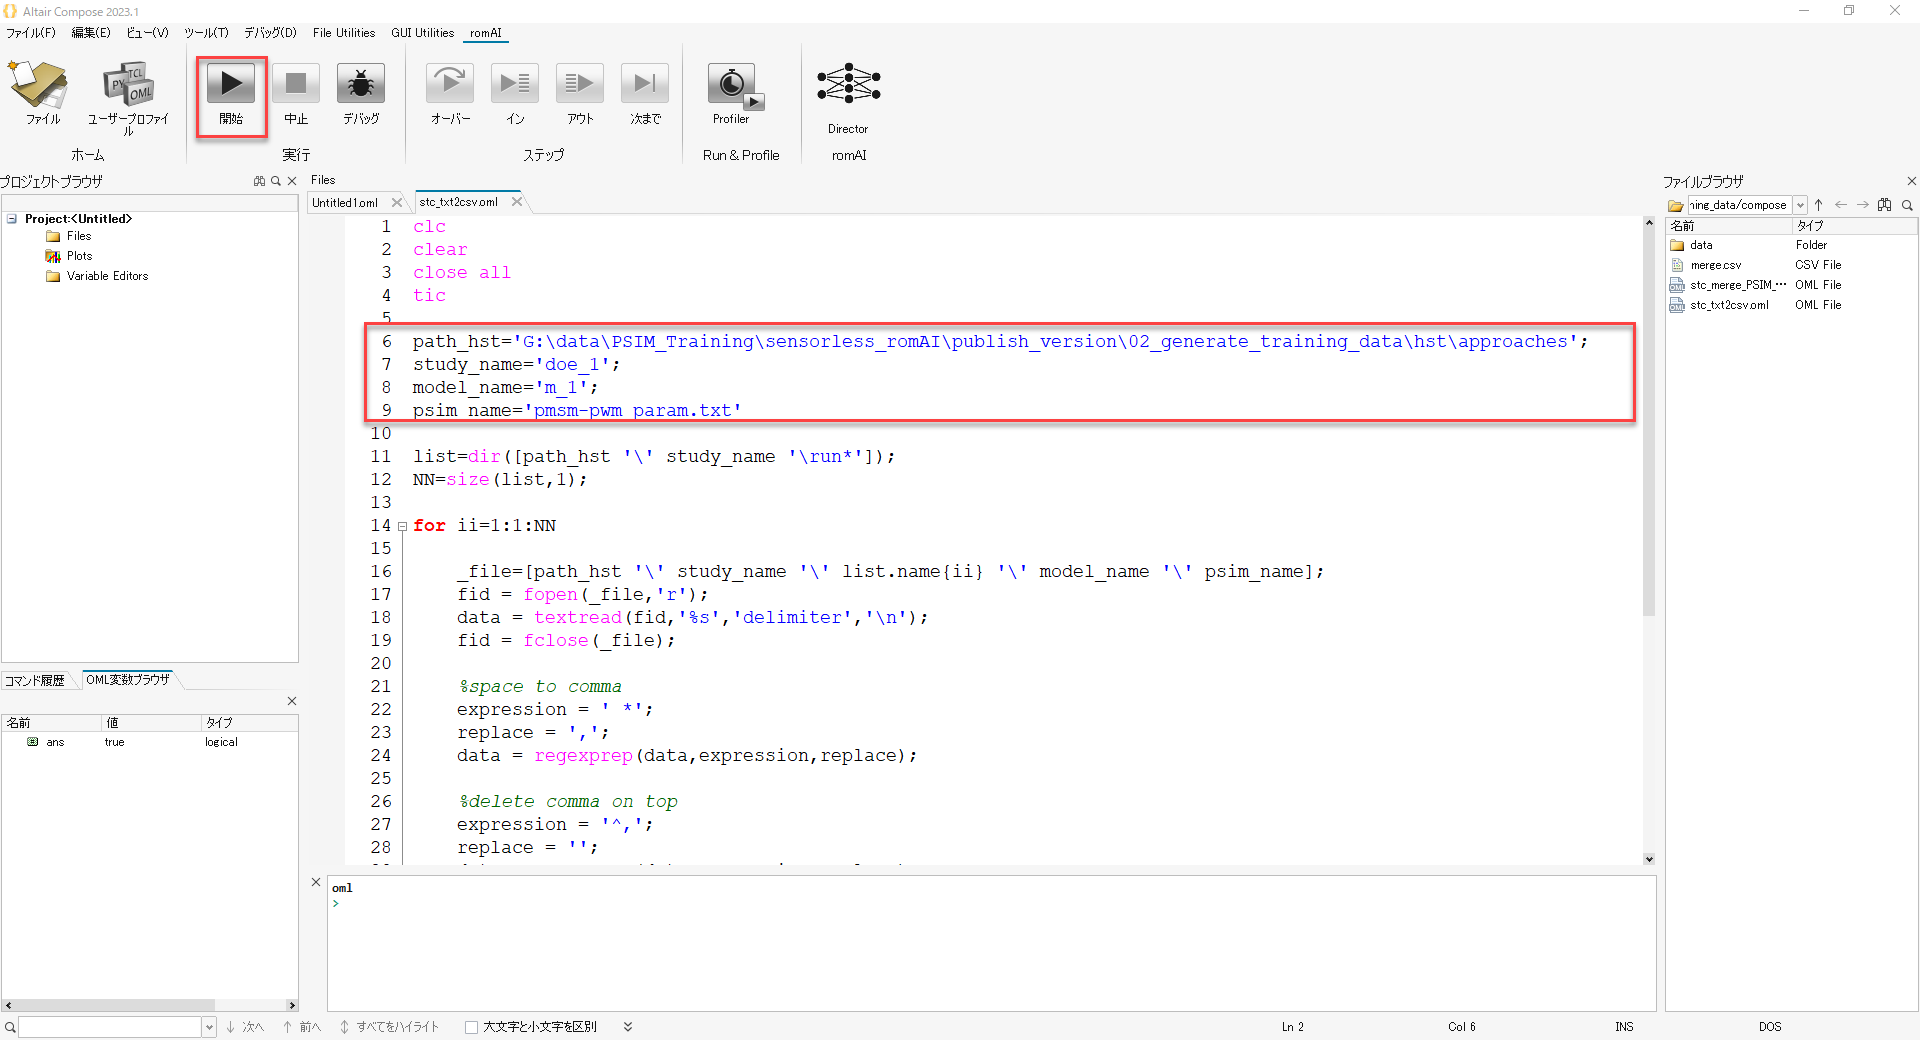Viewport: 1920px width, 1040px height.
Task: Close the oml command window
Action: coord(316,882)
